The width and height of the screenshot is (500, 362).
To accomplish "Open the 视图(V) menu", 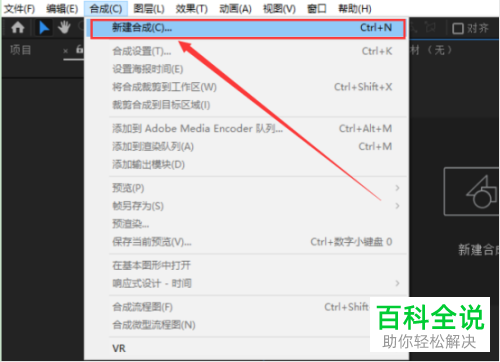I will [x=279, y=9].
